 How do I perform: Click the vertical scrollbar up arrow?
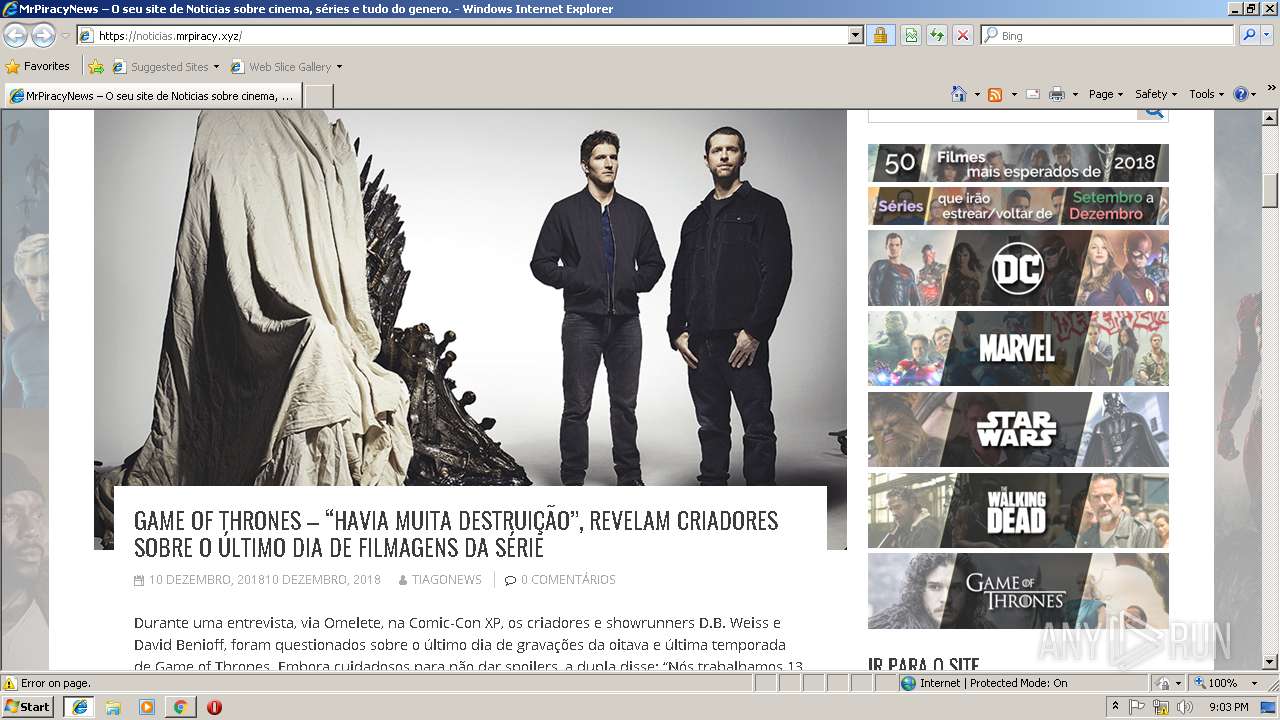pos(1270,118)
